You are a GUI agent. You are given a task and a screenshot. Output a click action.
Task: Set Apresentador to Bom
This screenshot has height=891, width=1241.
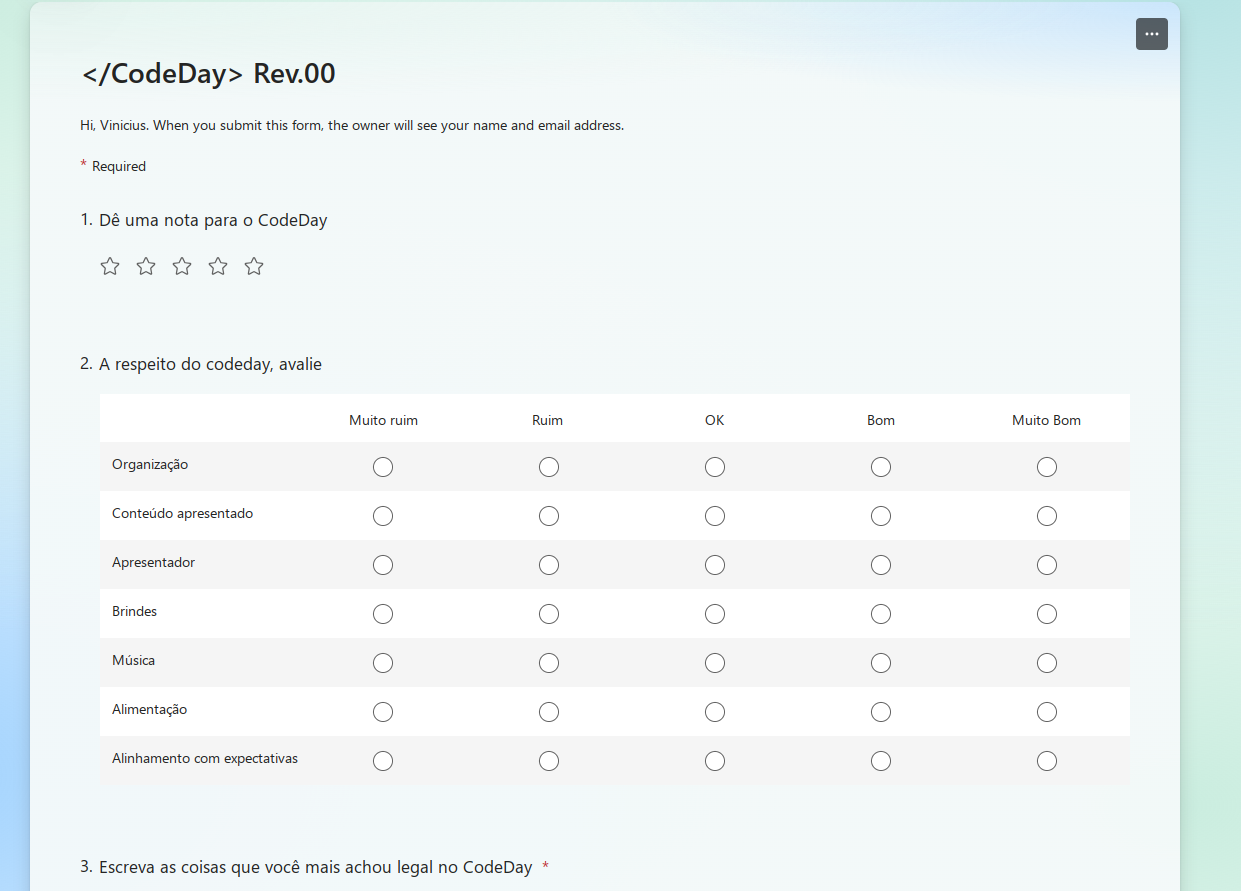point(881,565)
